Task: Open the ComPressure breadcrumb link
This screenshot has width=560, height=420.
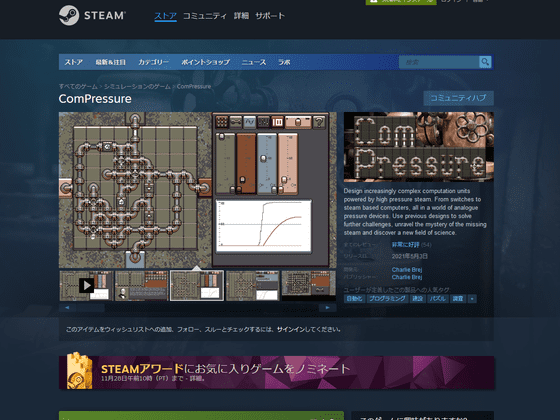Action: (x=194, y=86)
